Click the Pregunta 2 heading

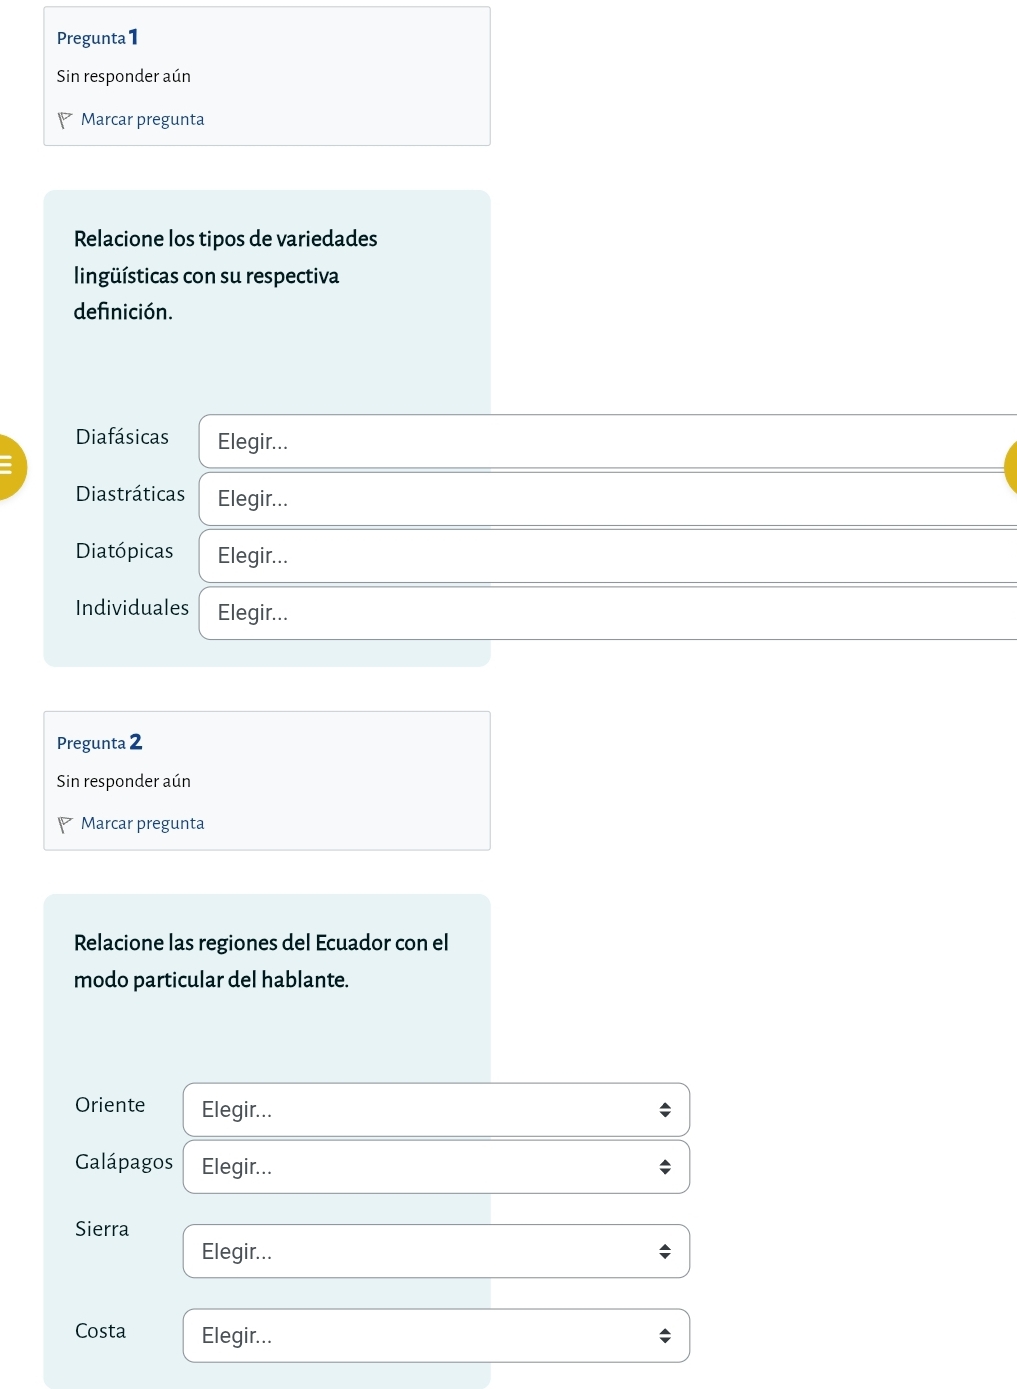click(99, 742)
